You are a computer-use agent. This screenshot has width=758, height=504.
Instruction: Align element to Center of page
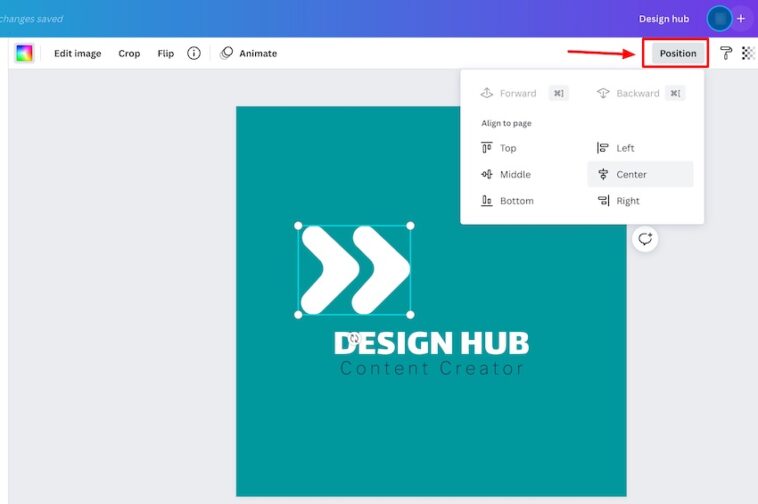[x=622, y=174]
